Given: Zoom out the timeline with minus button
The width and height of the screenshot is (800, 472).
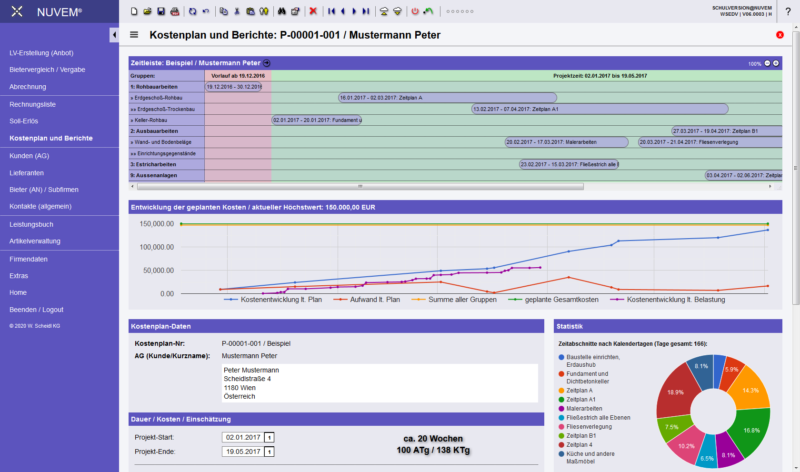Looking at the screenshot, I should 767,63.
